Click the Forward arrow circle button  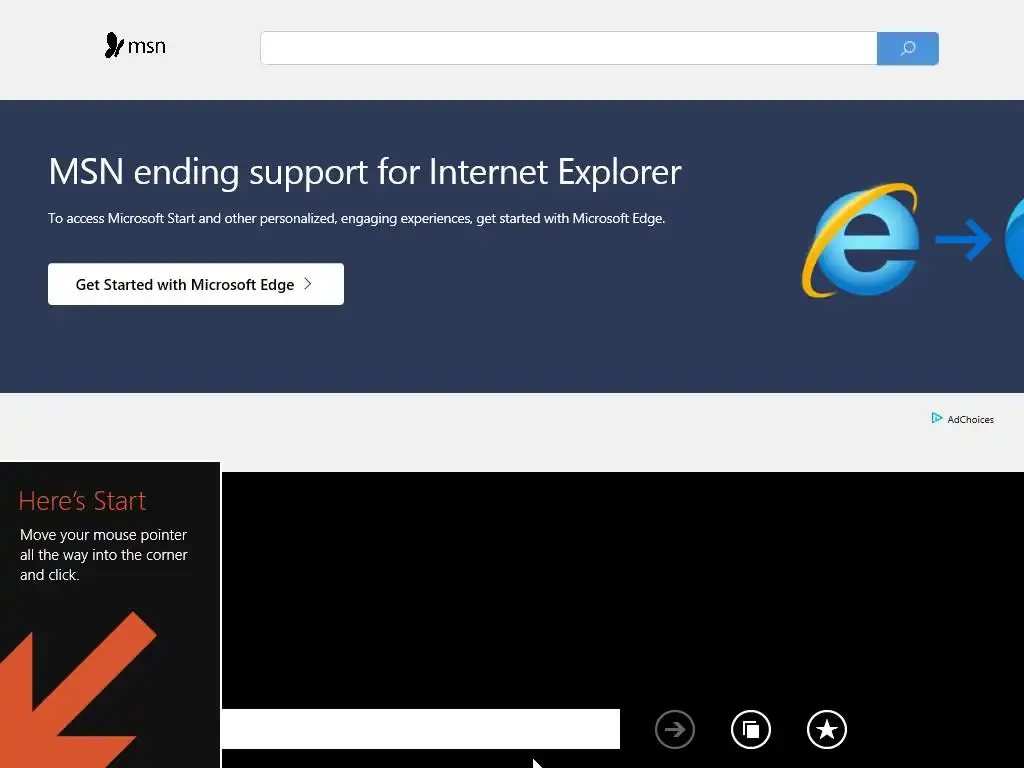pos(675,729)
